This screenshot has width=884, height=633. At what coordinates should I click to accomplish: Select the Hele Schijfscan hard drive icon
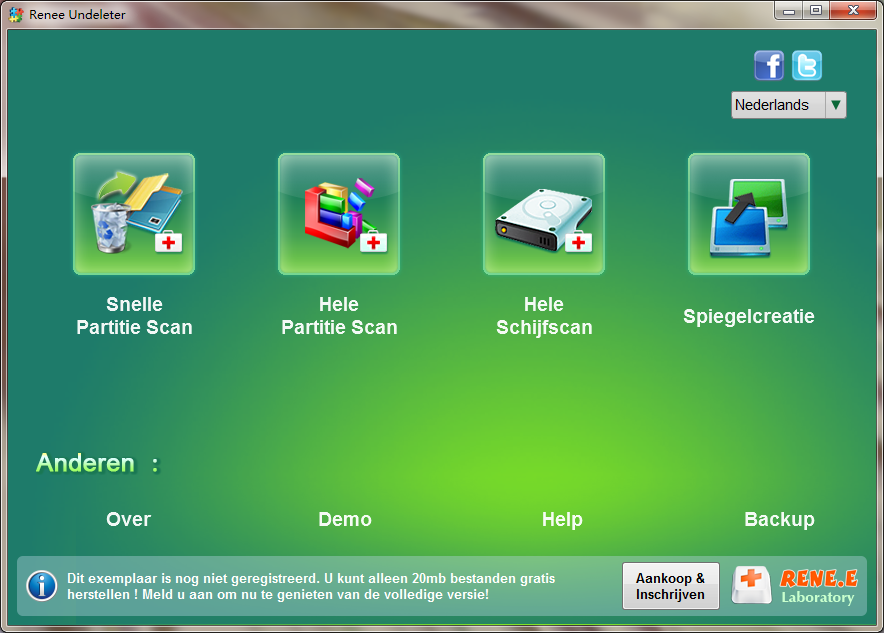coord(544,214)
